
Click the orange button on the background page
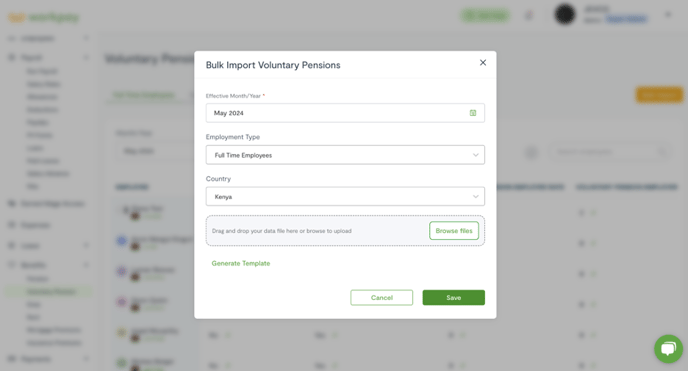(659, 95)
